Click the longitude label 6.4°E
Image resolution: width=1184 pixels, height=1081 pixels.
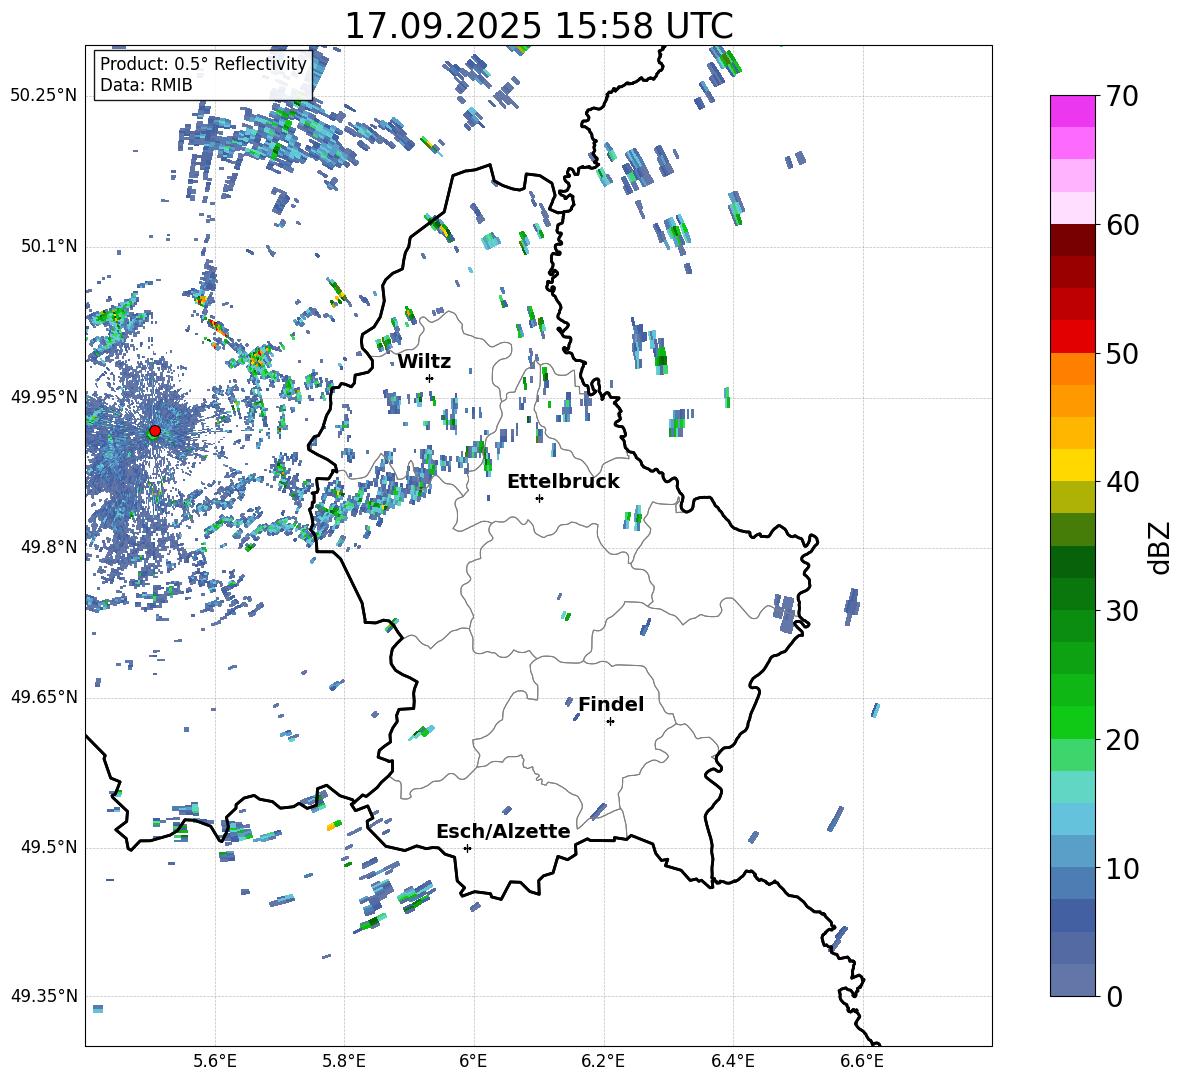pos(732,1061)
